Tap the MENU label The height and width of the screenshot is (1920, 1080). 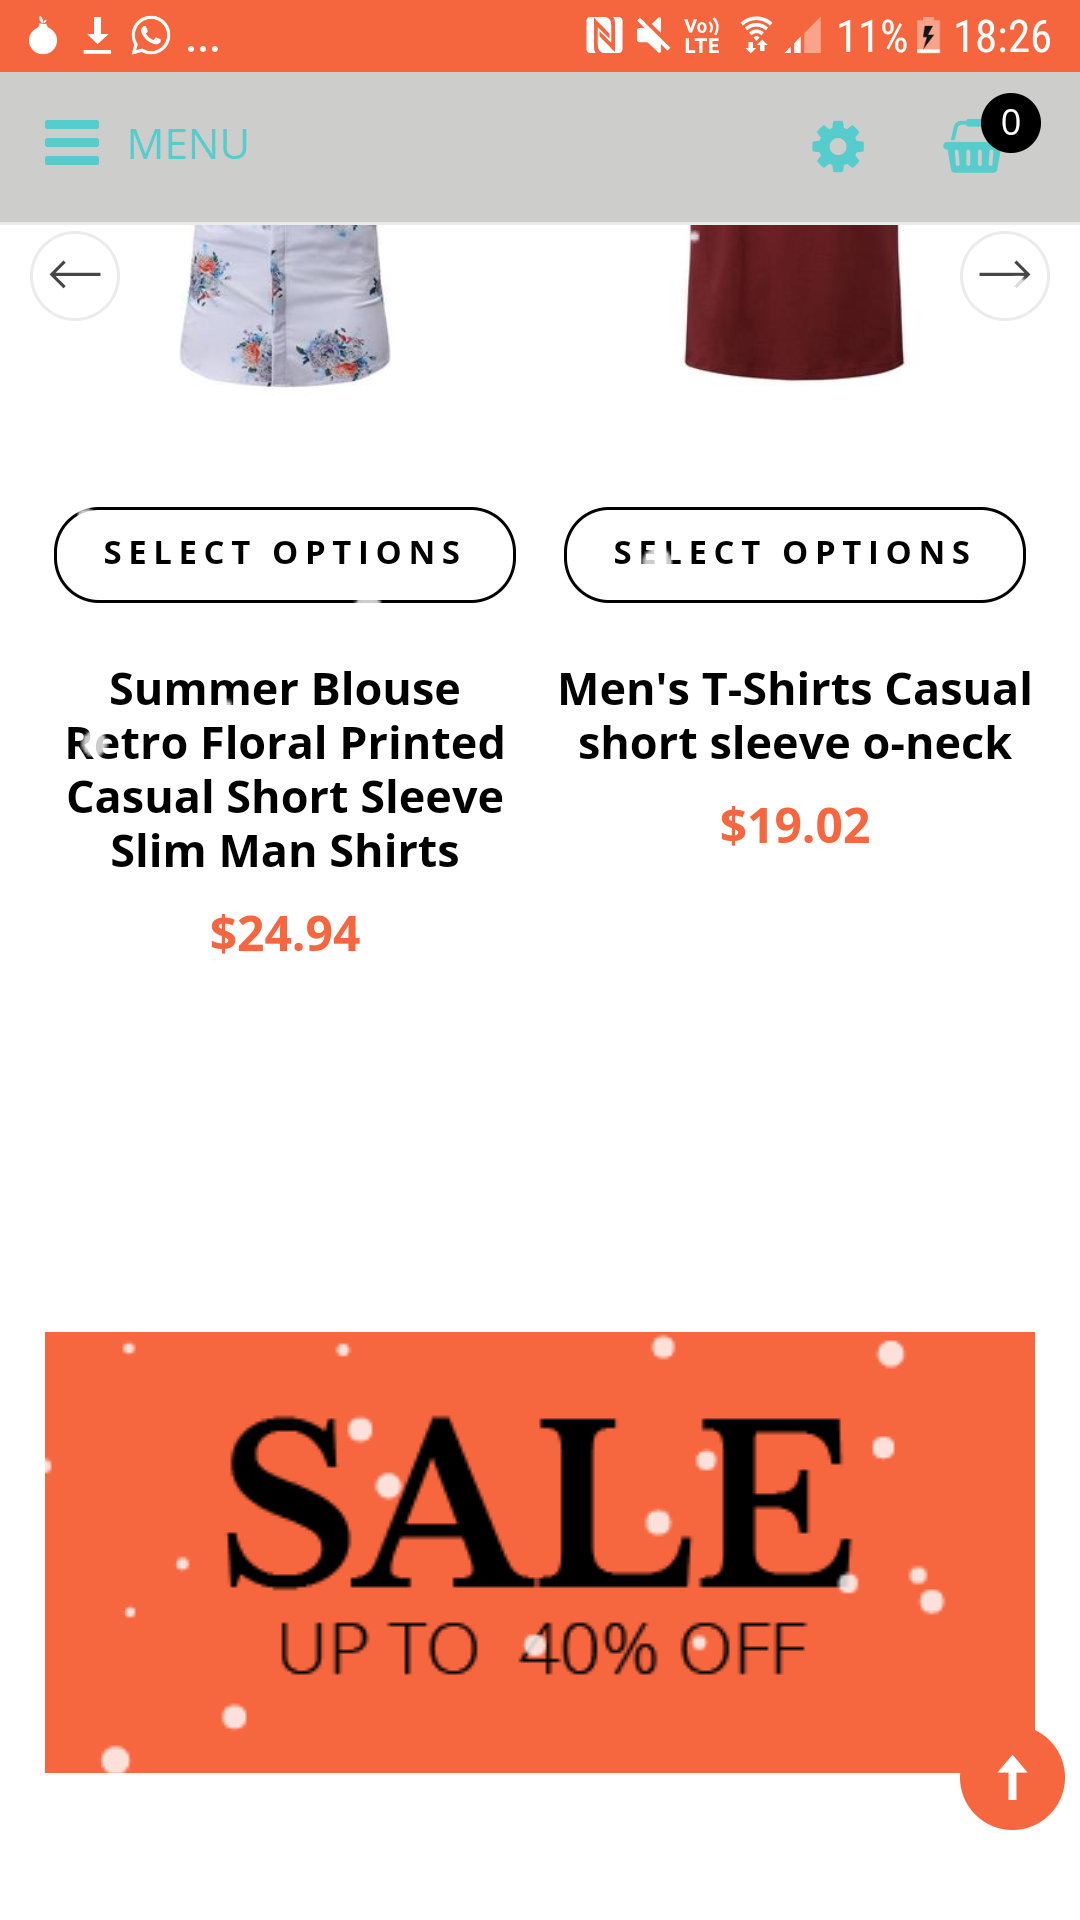tap(188, 145)
